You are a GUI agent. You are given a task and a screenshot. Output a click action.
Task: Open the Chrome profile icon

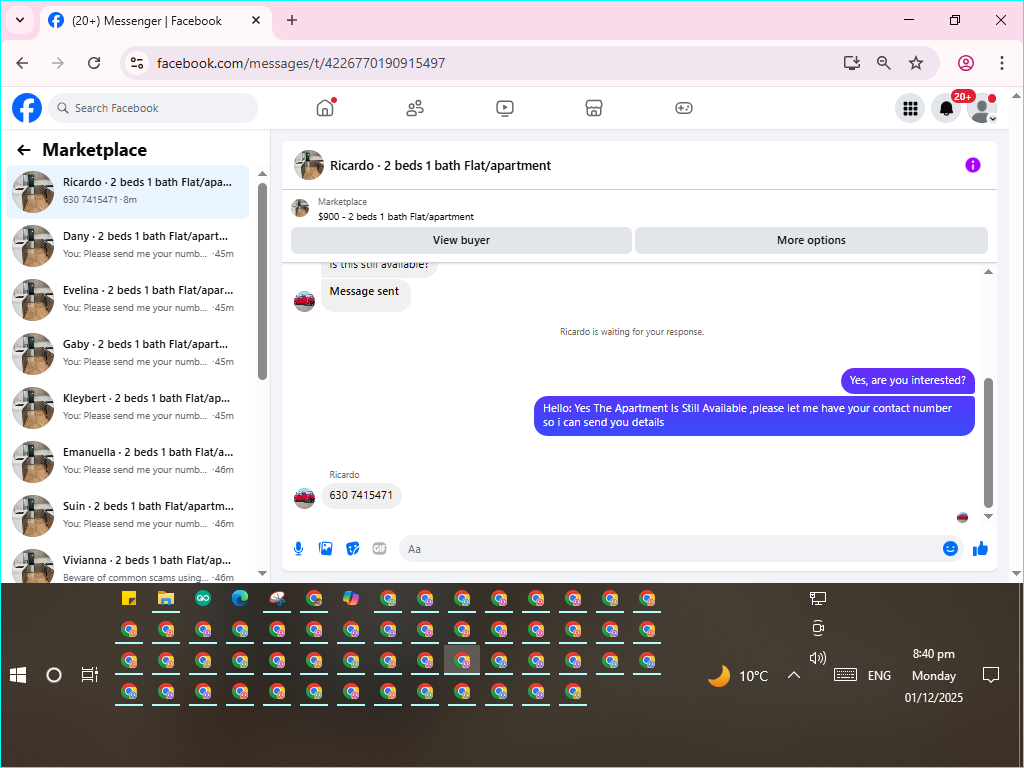[966, 63]
